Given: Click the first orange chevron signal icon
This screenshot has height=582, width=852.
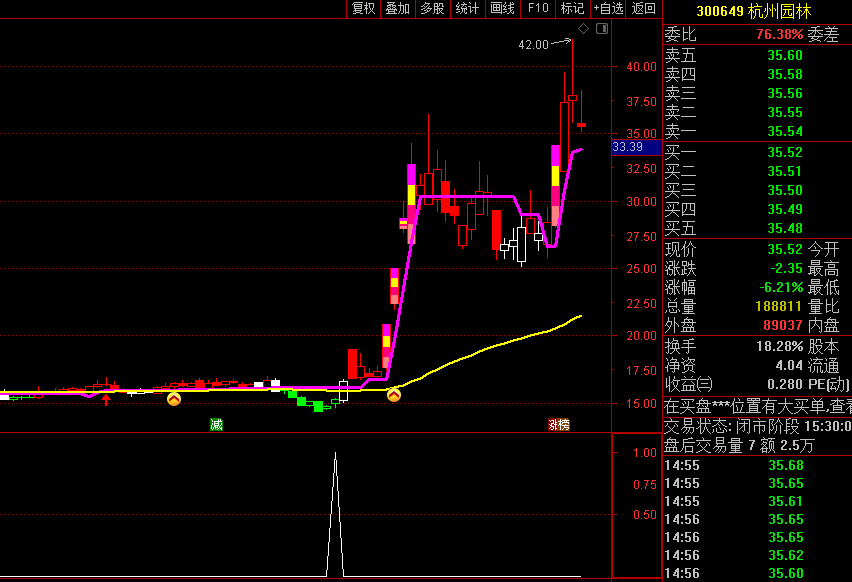Looking at the screenshot, I should pos(174,399).
